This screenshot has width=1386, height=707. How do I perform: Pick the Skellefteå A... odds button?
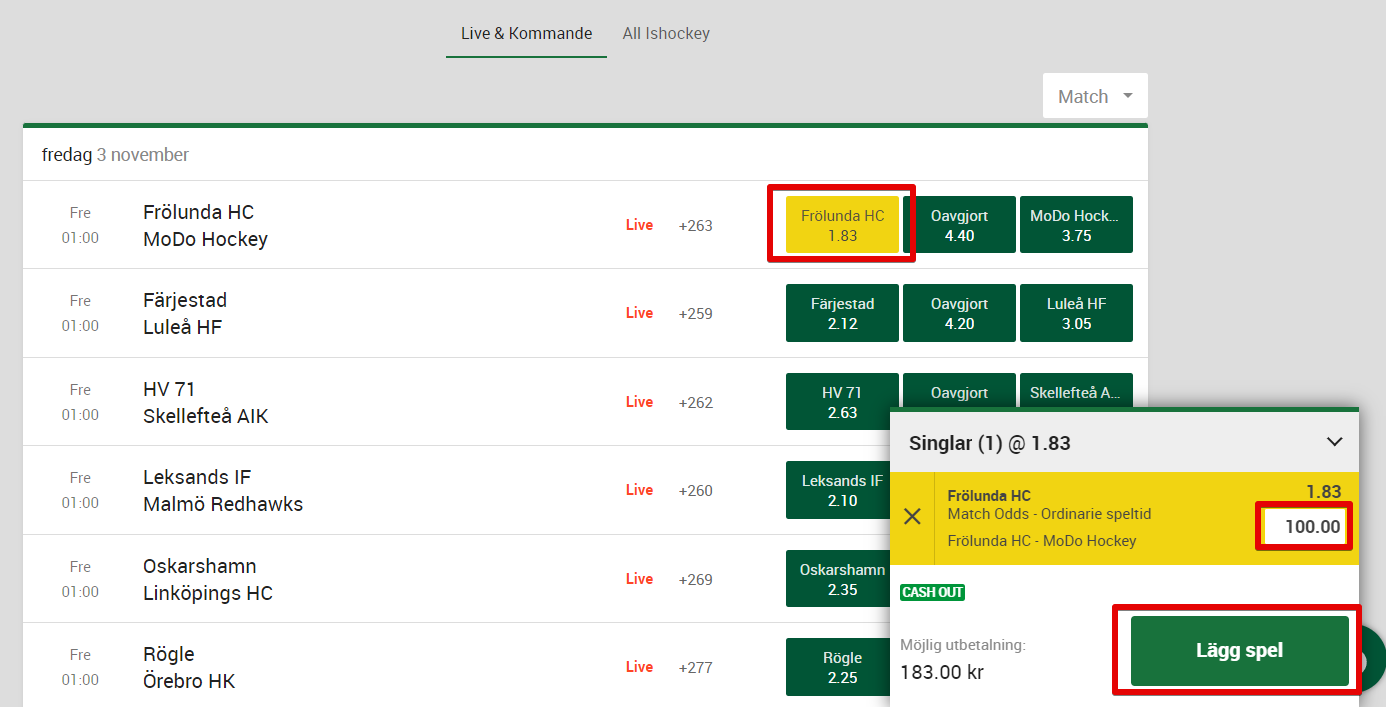[1076, 390]
